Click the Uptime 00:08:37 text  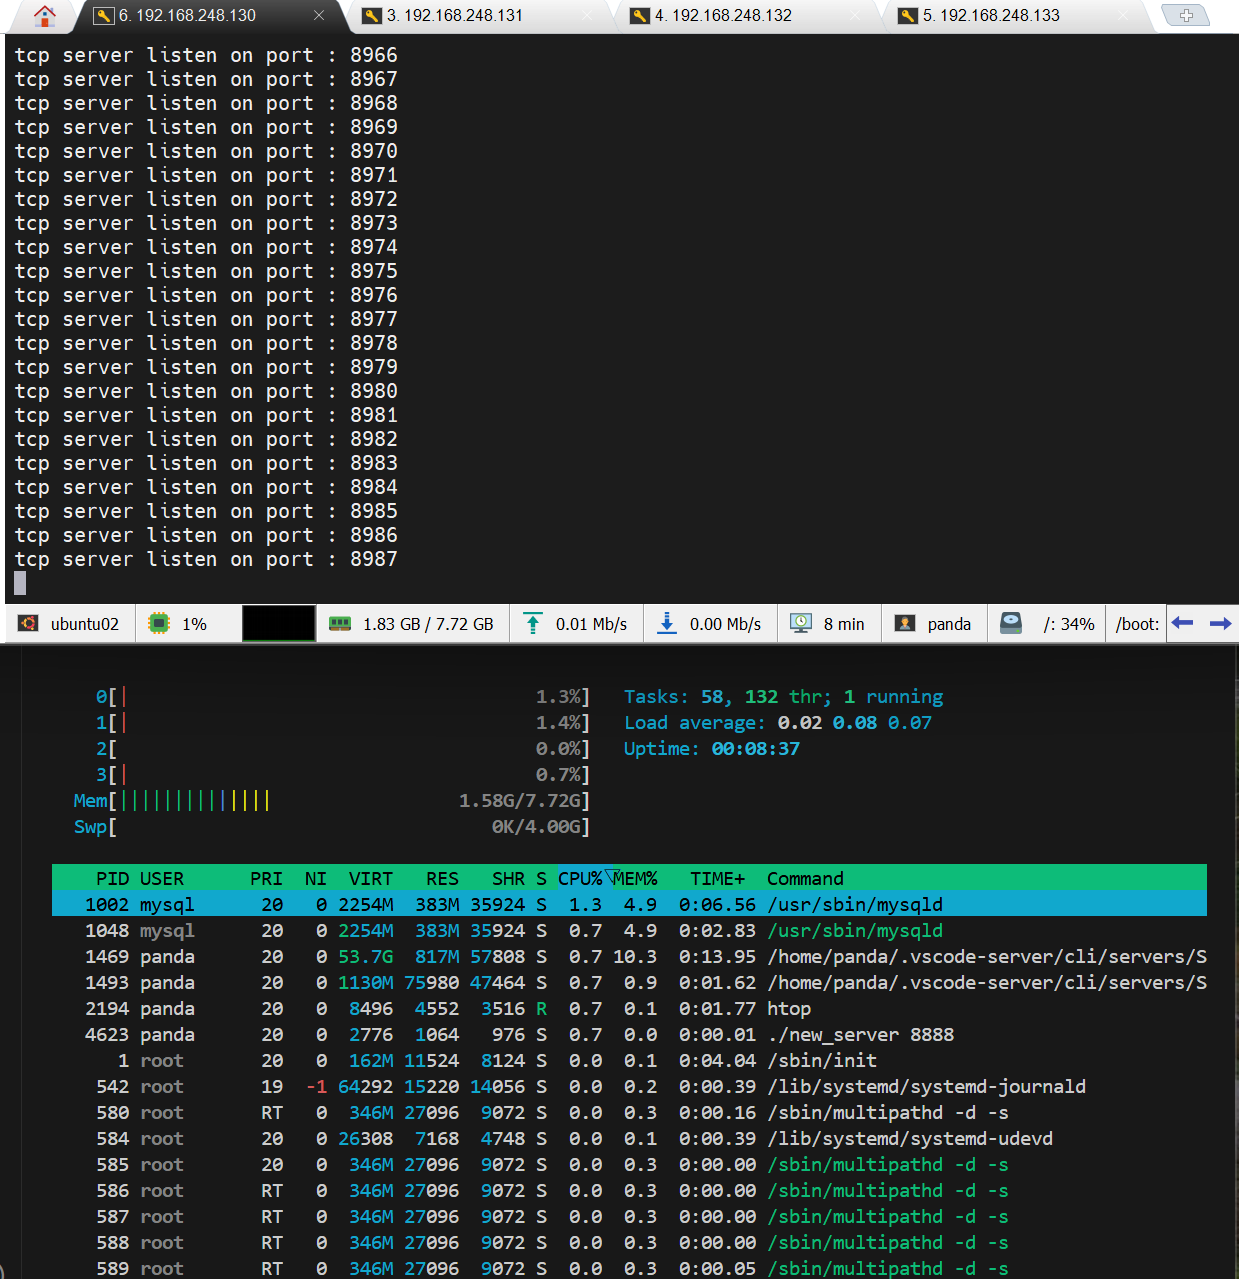(711, 749)
